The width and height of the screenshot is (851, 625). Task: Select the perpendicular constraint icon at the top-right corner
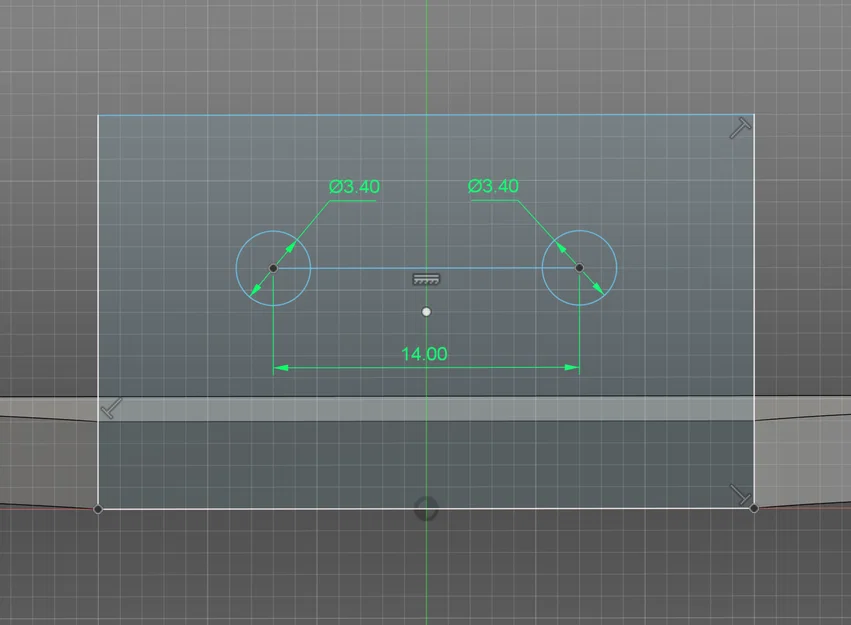click(740, 129)
